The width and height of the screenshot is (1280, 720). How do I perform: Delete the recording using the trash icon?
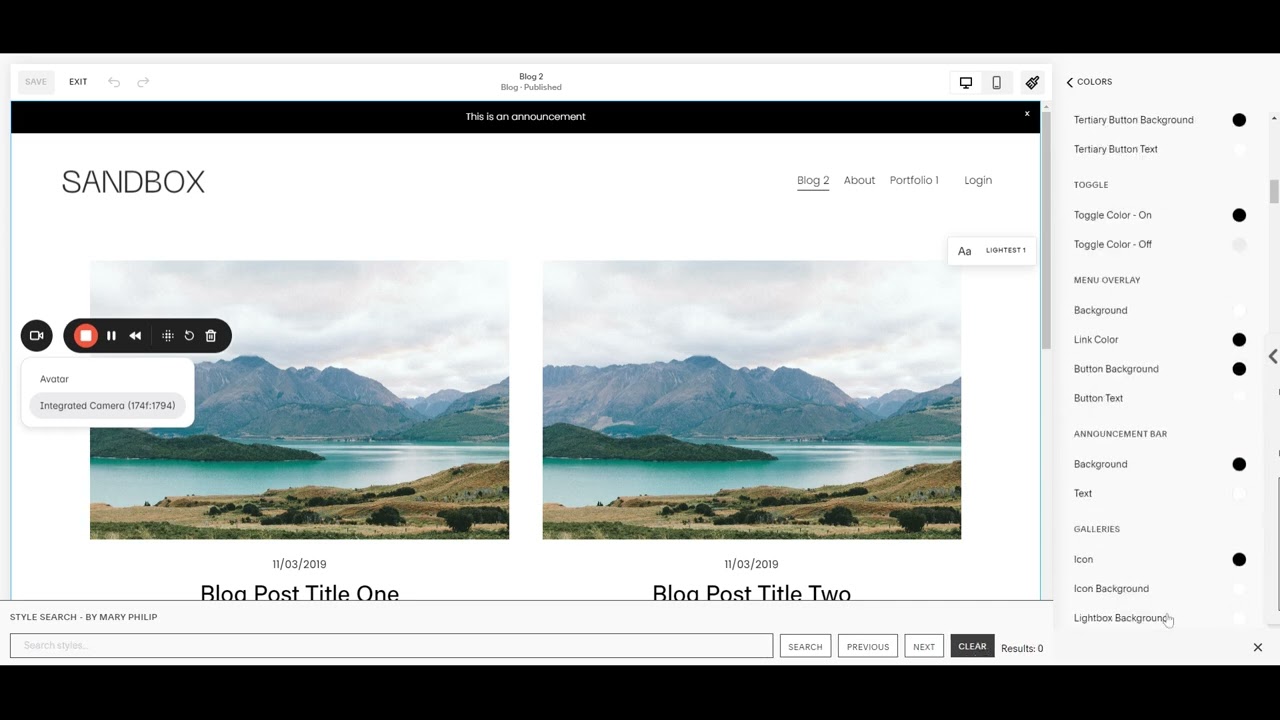[x=211, y=336]
